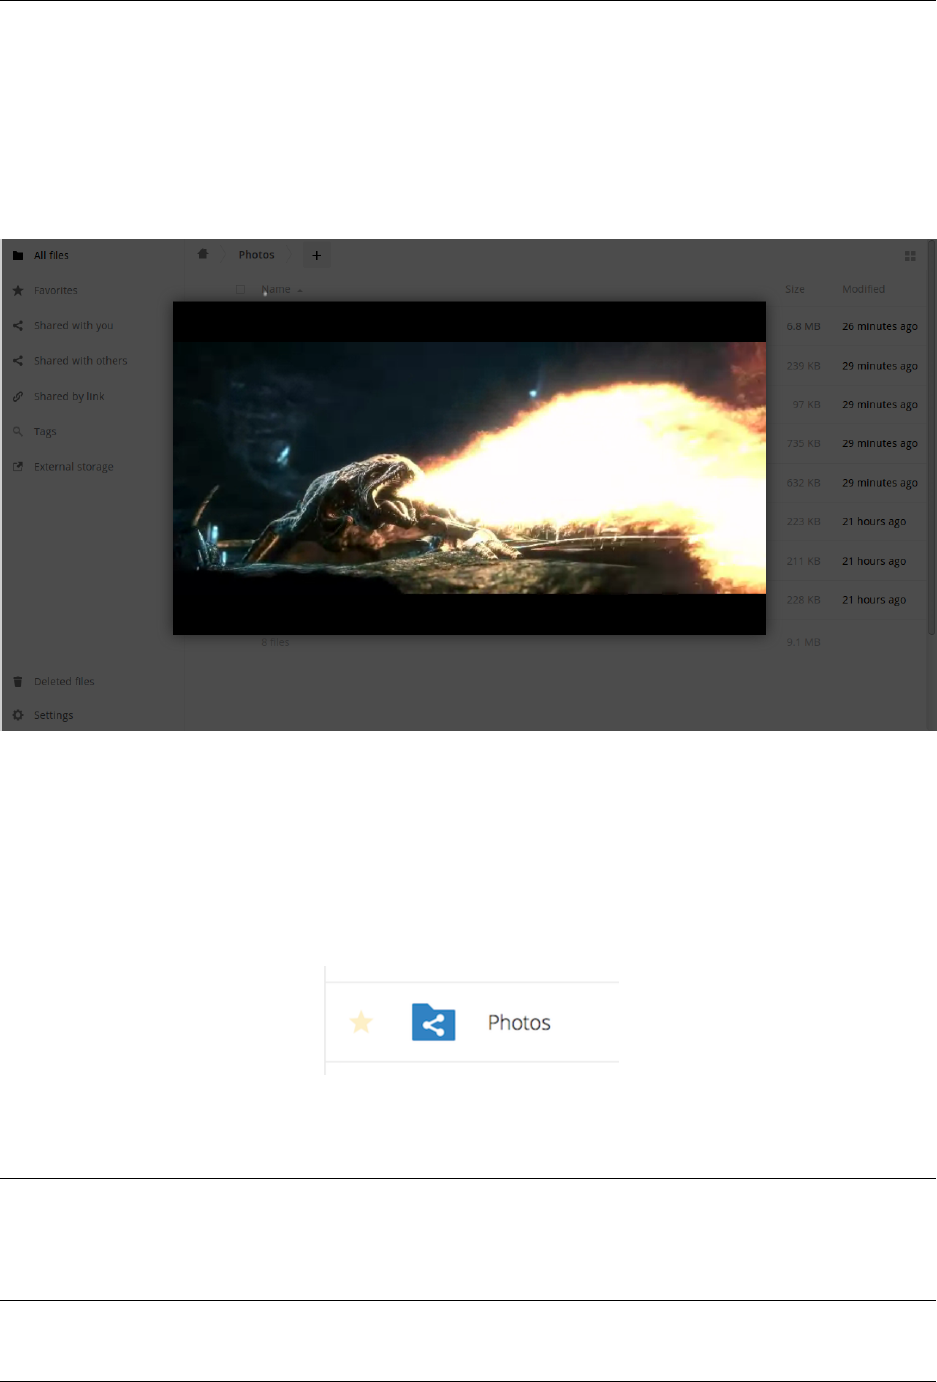Click the Tags magnifier icon
This screenshot has width=937, height=1382.
tap(18, 431)
